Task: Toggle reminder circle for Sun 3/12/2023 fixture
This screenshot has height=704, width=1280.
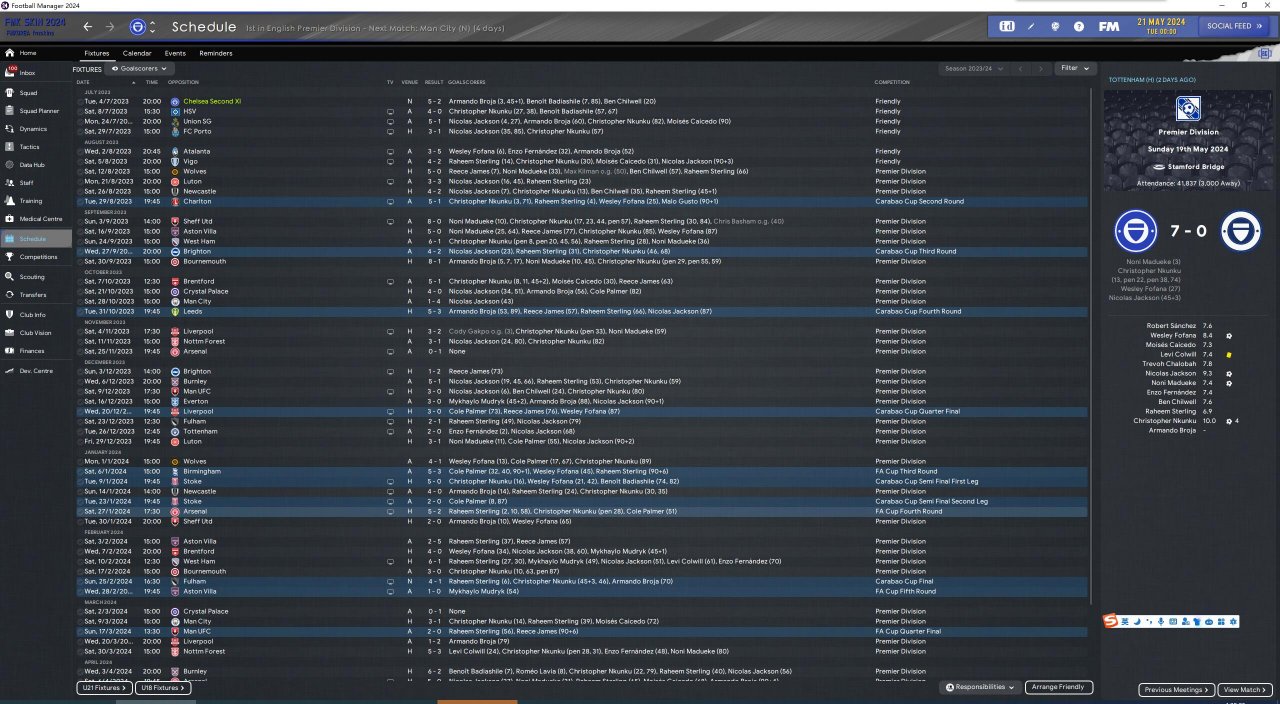Action: coord(81,371)
